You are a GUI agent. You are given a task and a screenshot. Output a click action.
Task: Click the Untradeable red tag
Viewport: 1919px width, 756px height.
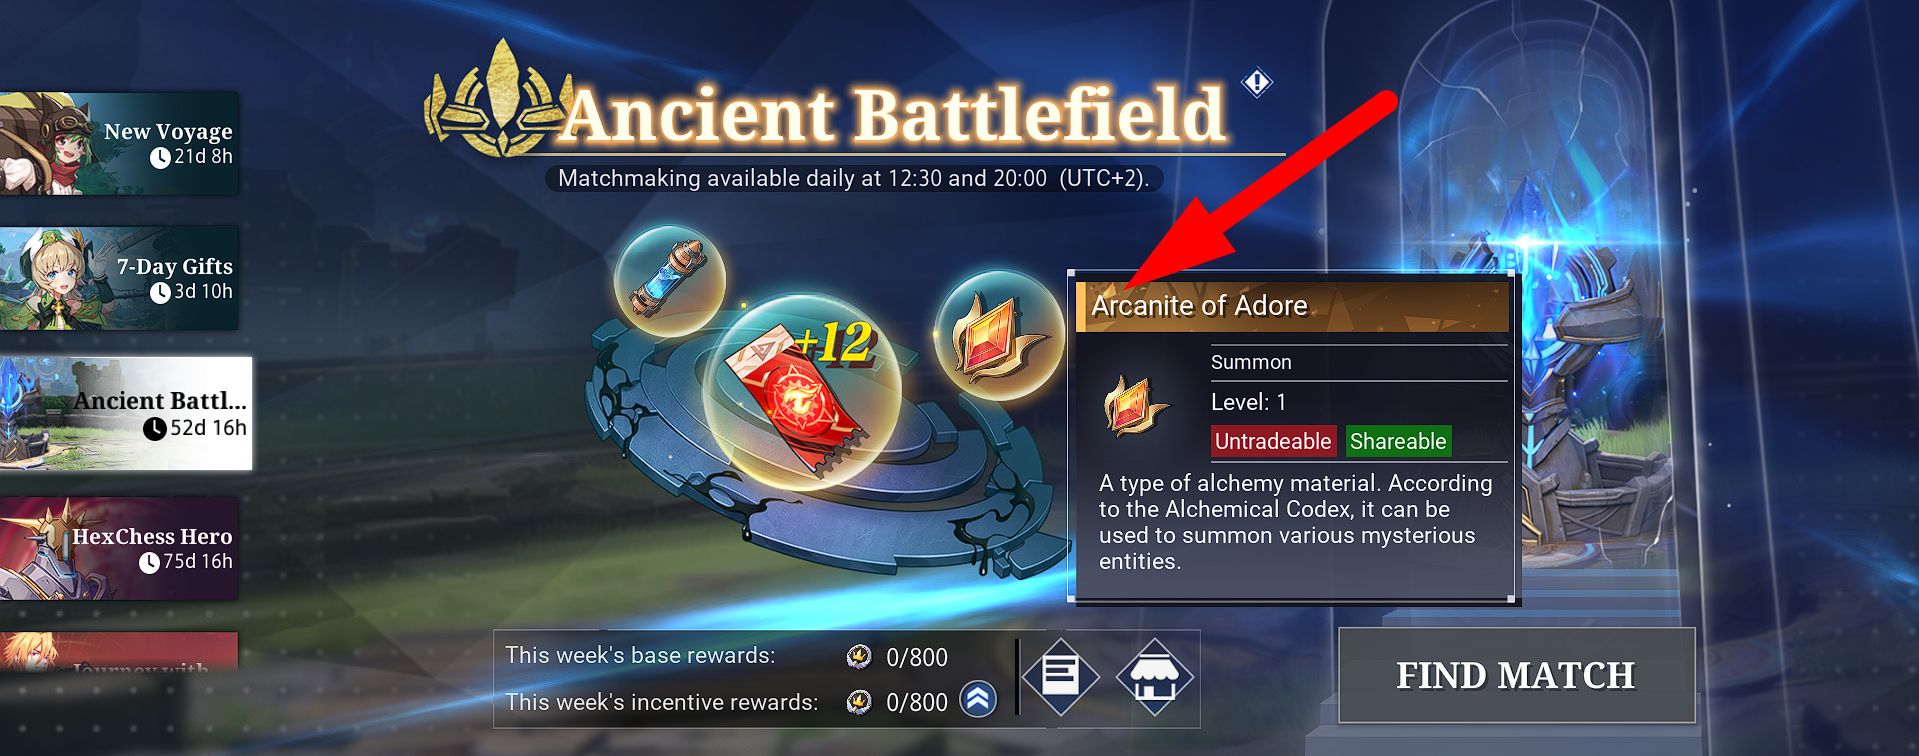click(1272, 441)
